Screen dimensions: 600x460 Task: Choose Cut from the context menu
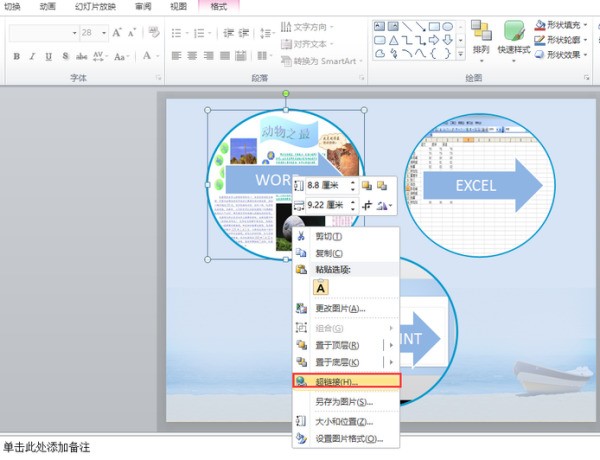tap(328, 237)
